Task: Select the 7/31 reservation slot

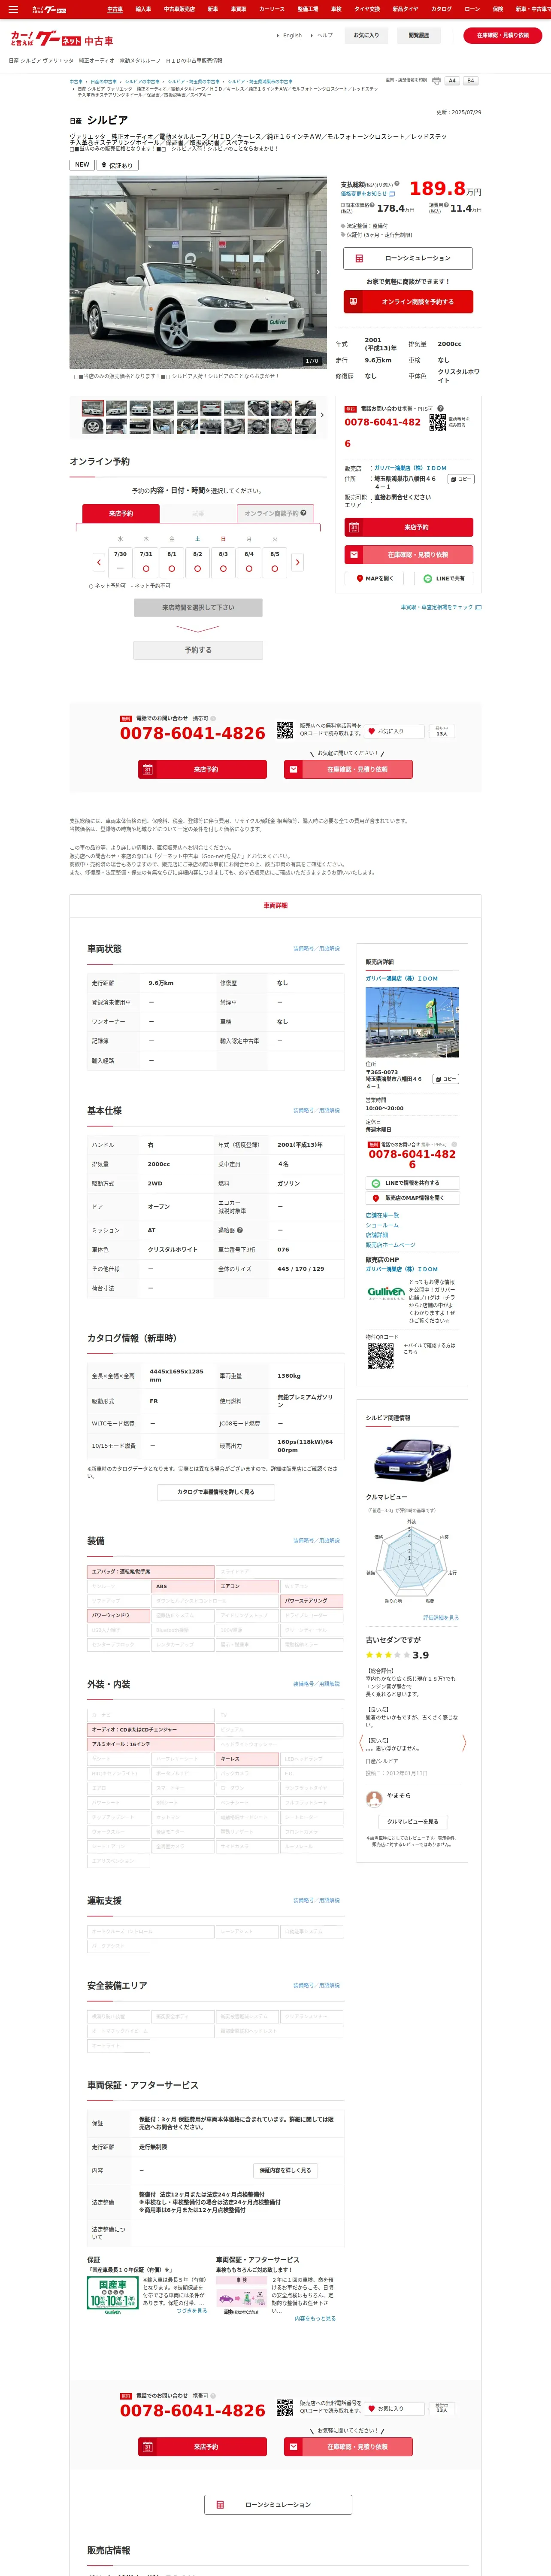Action: (x=146, y=562)
